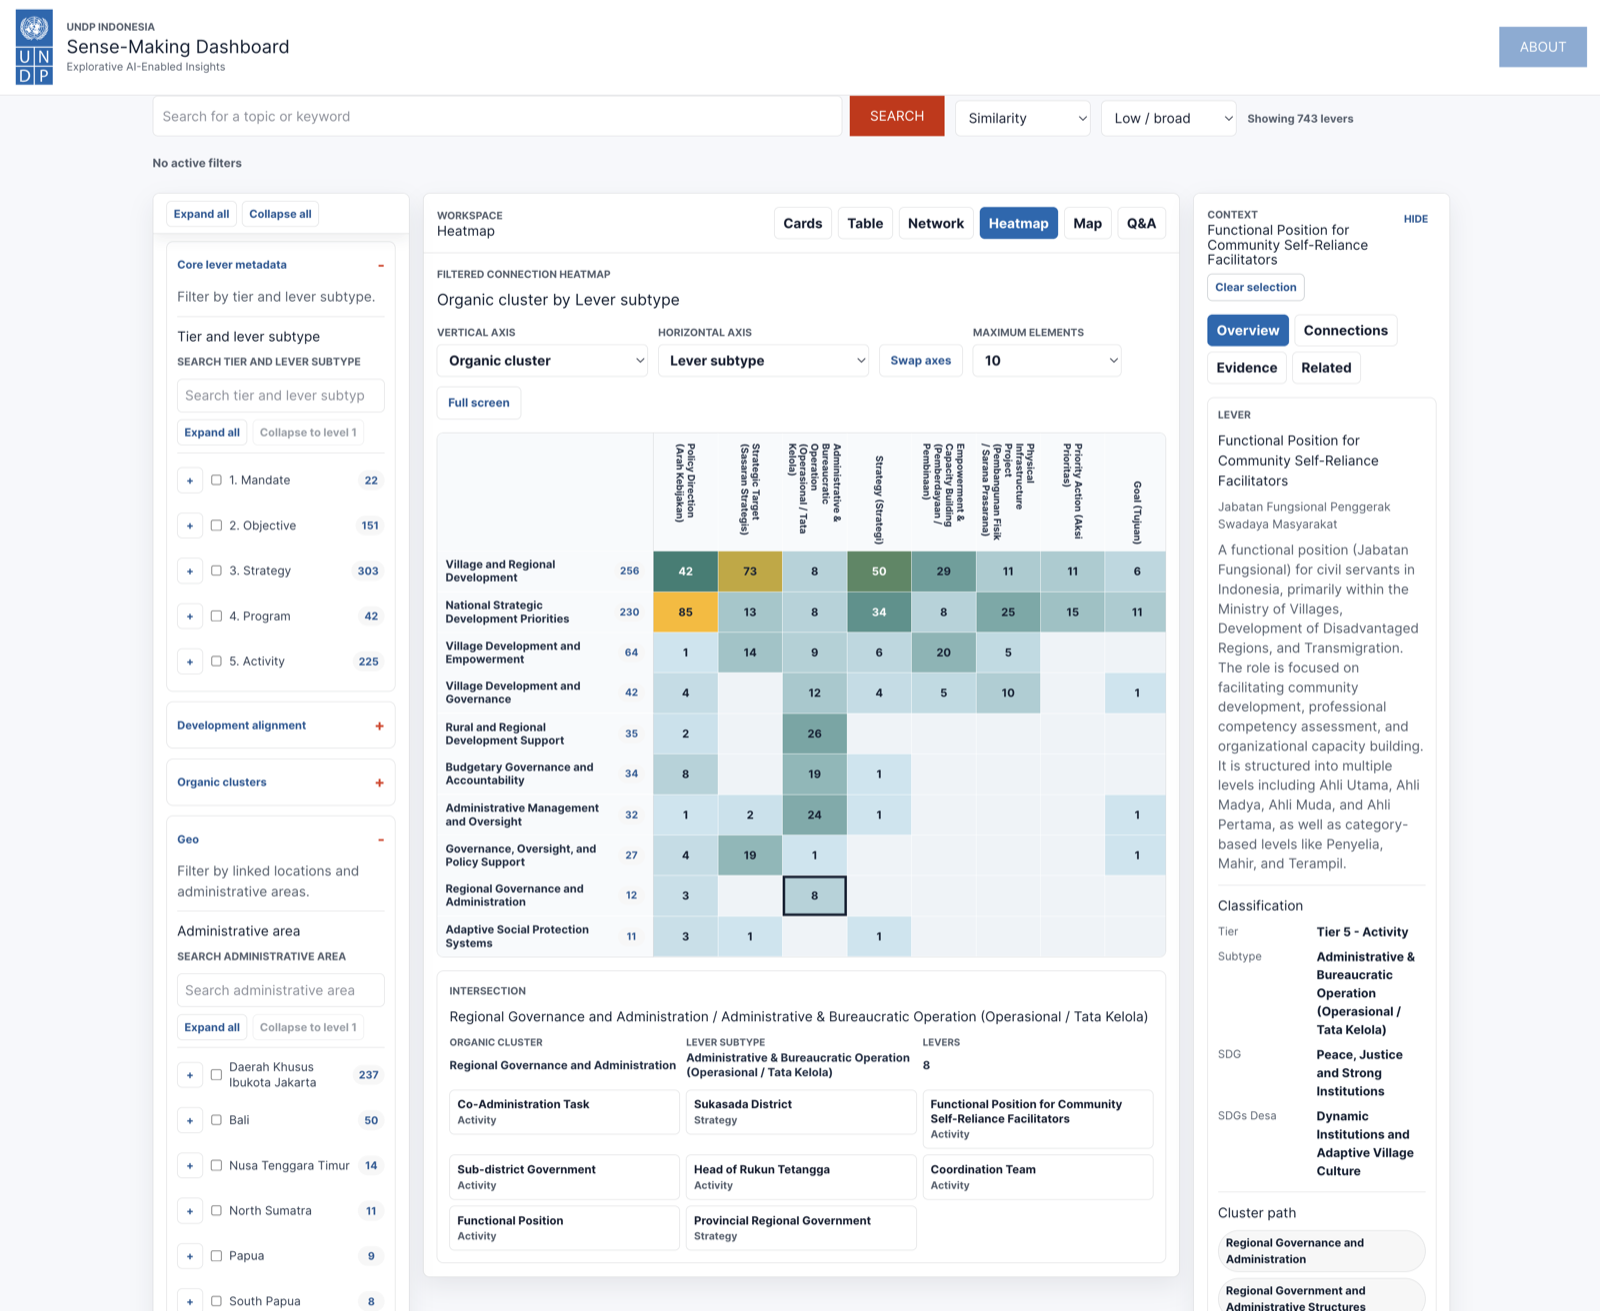Check the 2. Objective checkbox
1600x1311 pixels.
pos(216,526)
